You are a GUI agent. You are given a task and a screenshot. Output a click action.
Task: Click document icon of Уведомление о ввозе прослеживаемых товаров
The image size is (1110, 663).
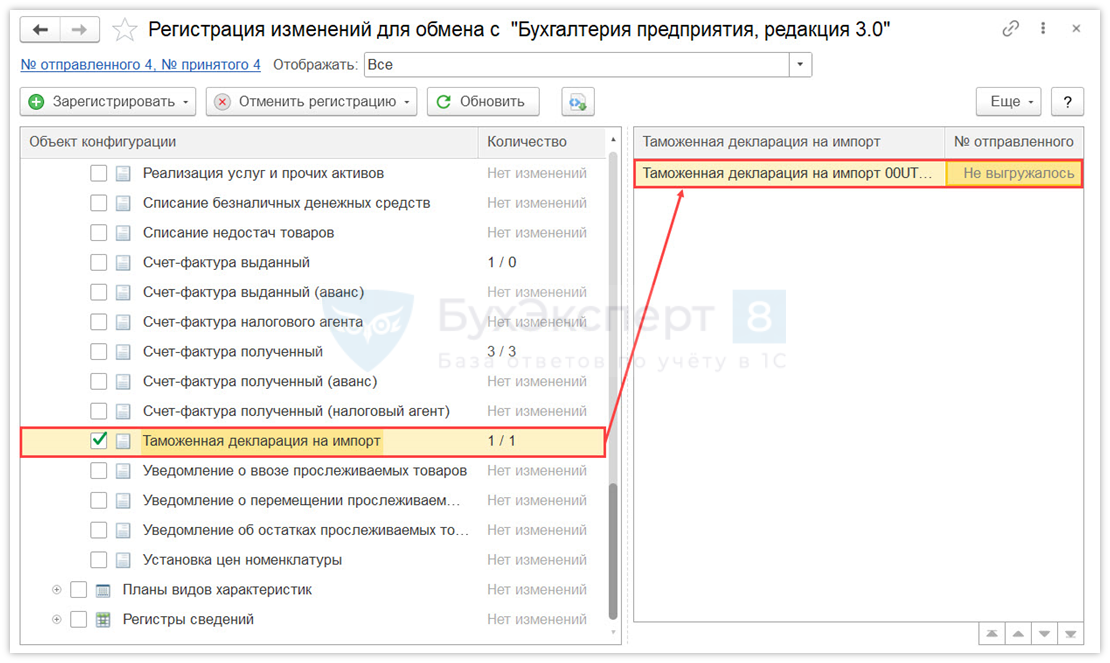click(123, 471)
